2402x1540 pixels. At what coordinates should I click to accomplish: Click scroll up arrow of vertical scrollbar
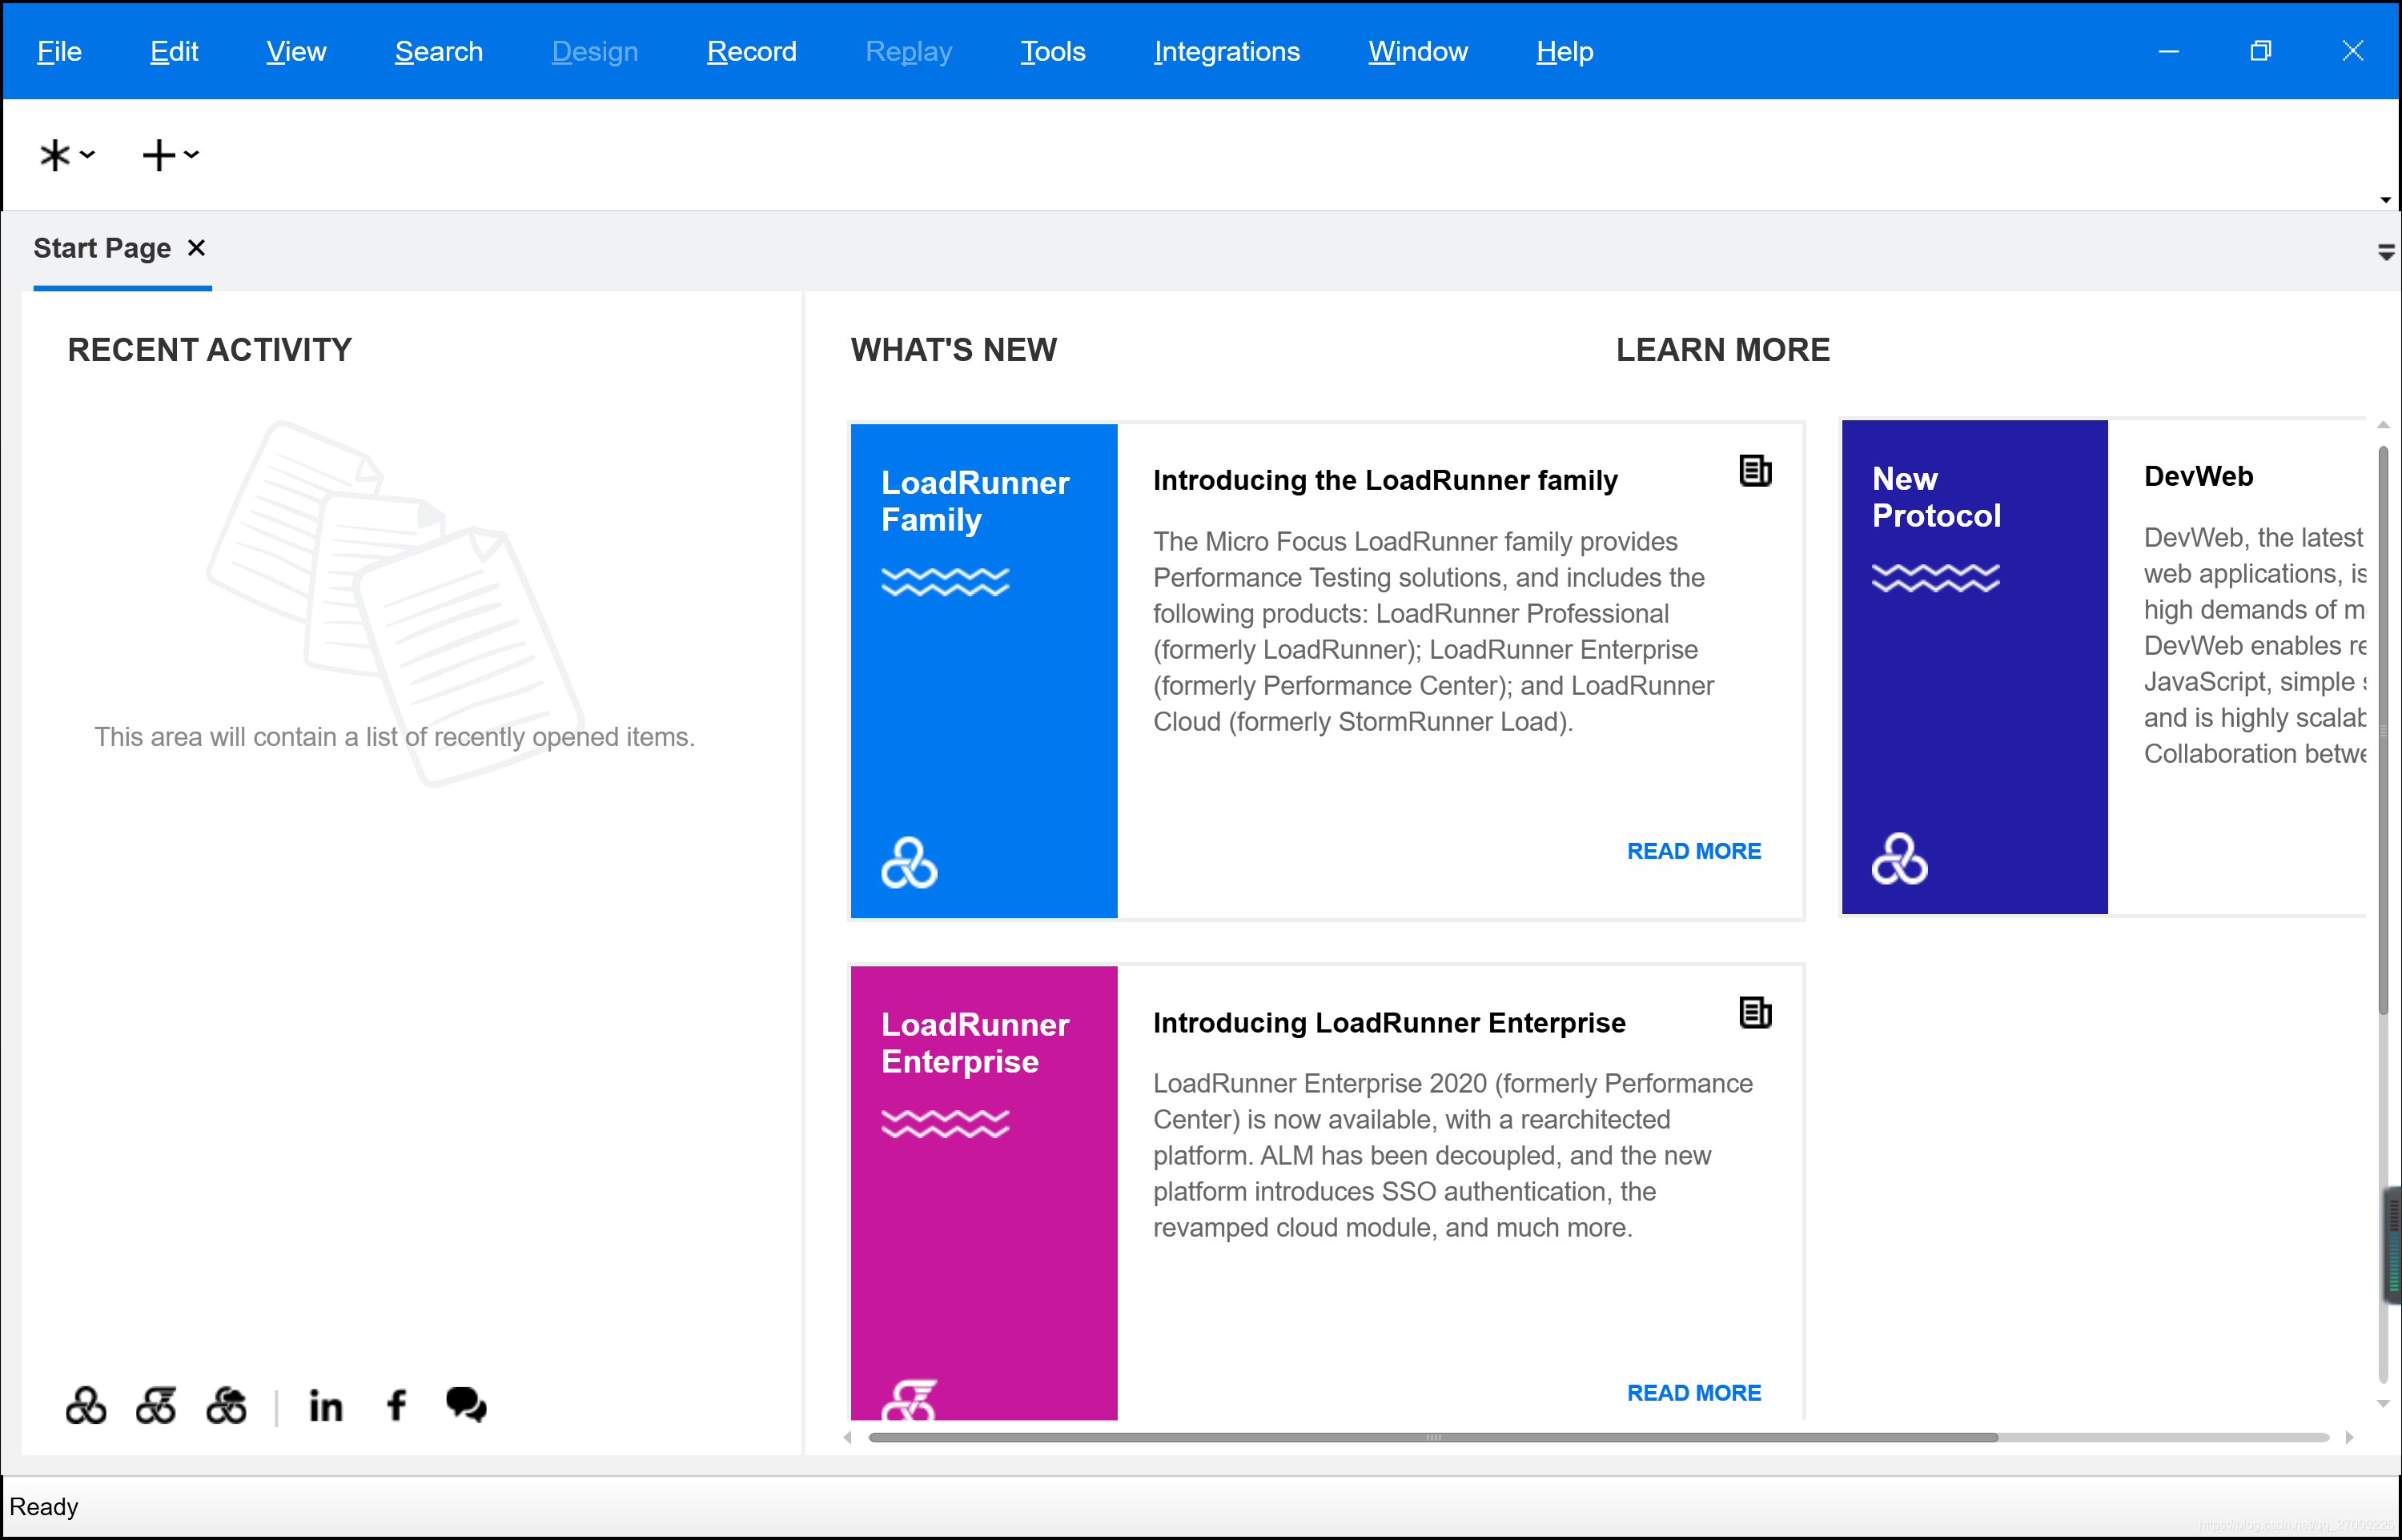(2384, 425)
